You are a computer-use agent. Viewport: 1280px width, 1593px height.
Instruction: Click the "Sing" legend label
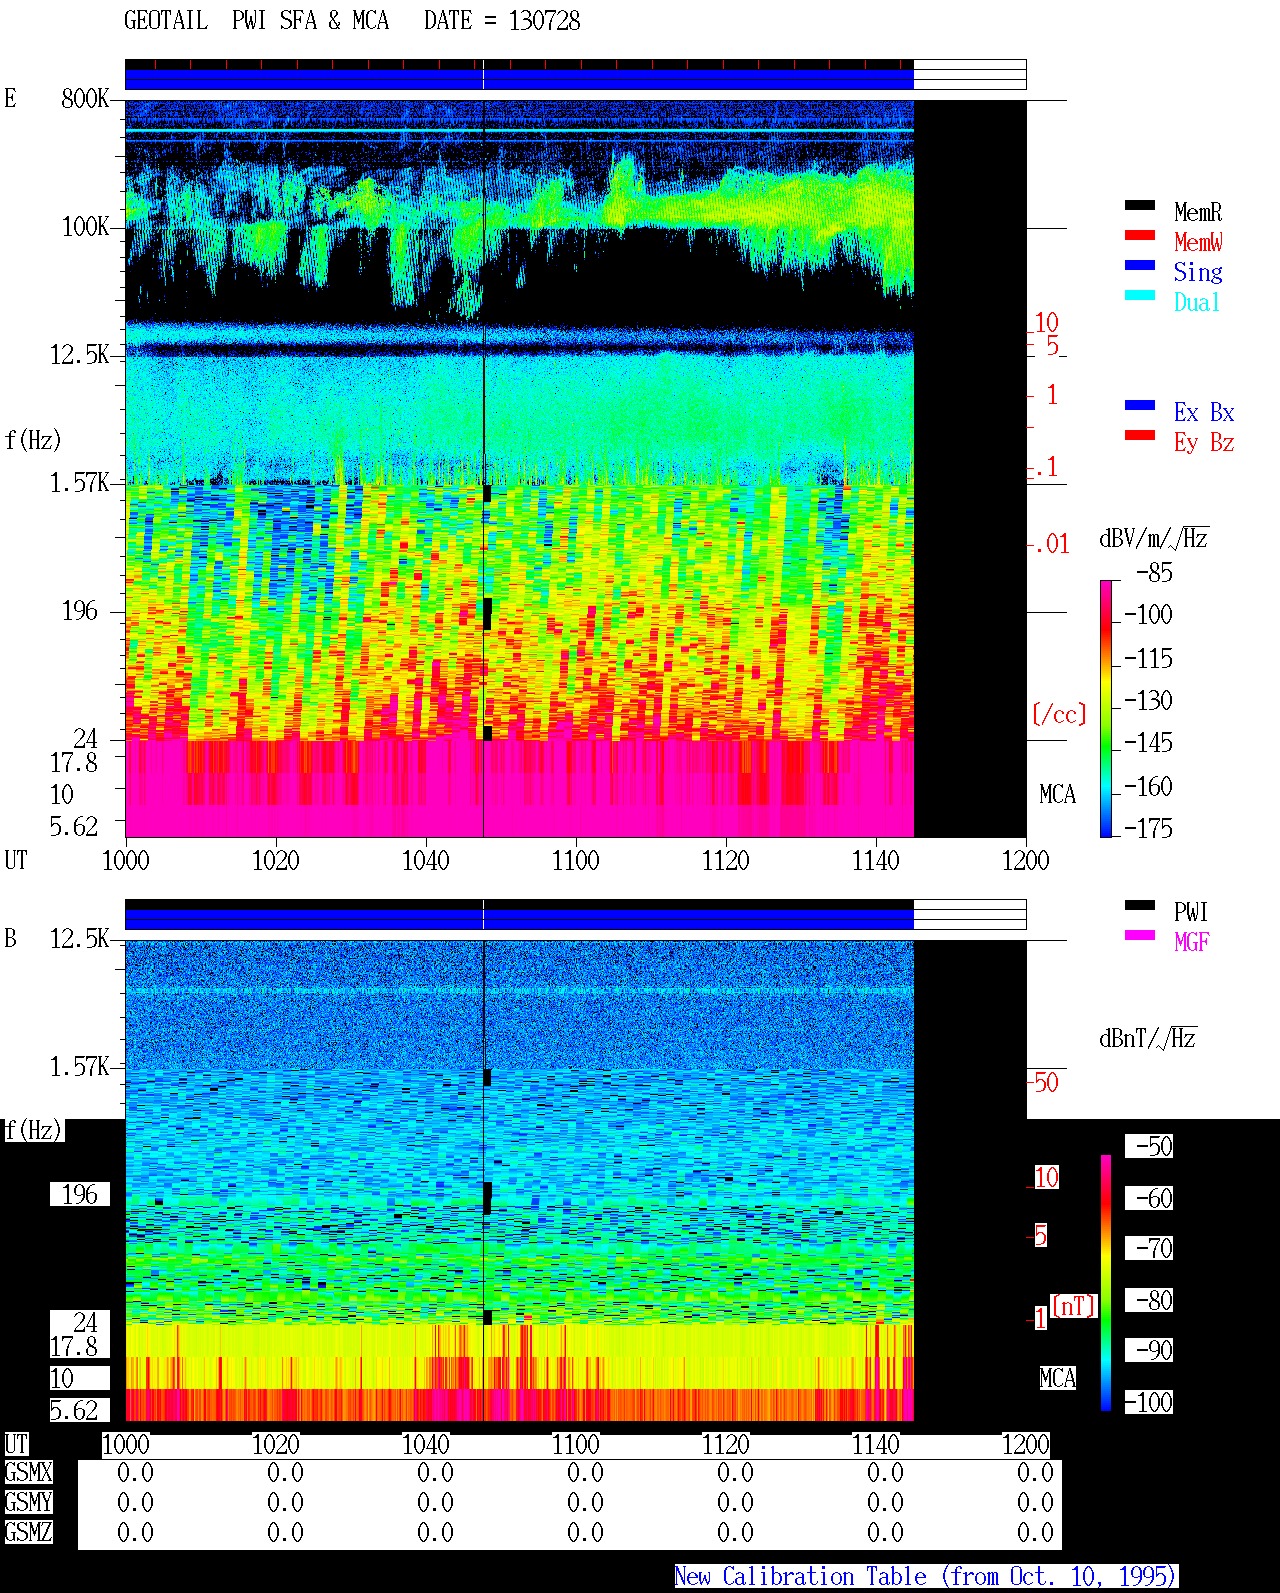click(x=1198, y=272)
